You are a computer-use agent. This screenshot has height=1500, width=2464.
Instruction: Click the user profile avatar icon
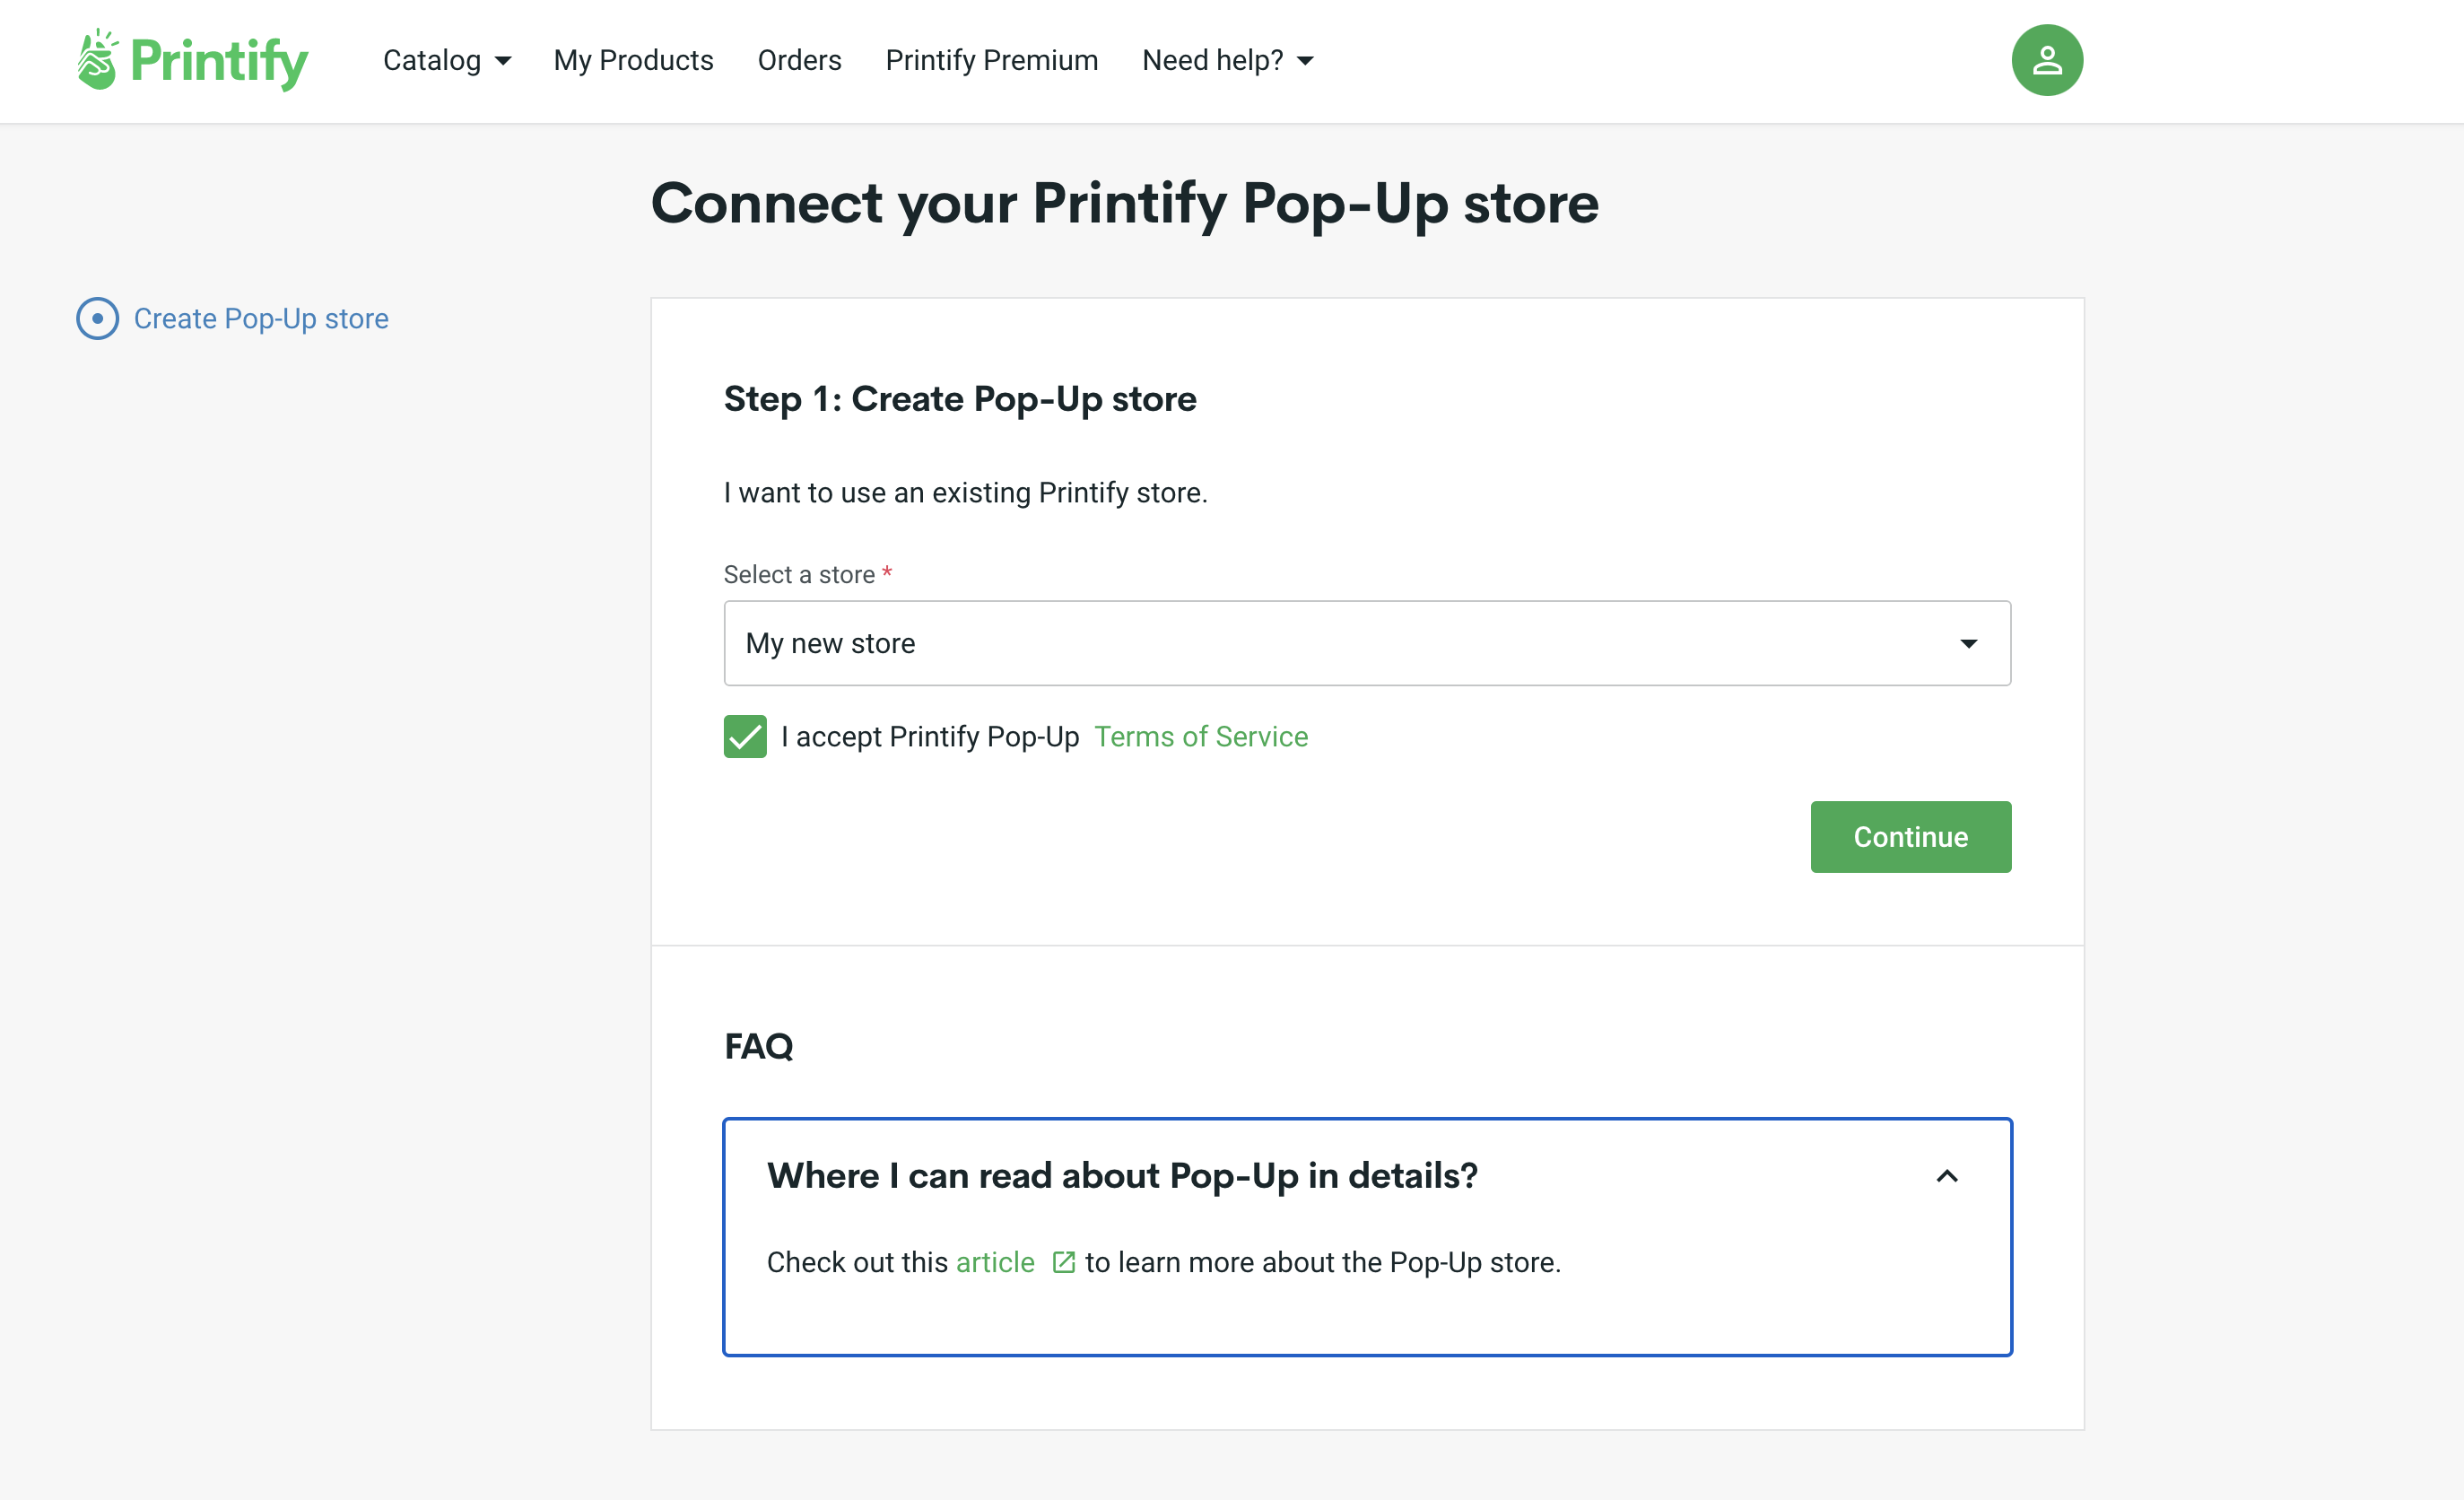2047,60
